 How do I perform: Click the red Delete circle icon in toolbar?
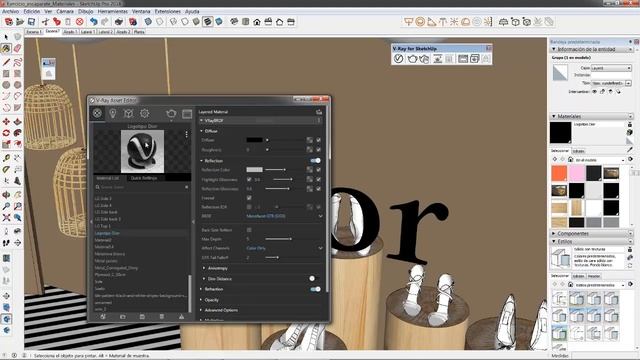click(80, 22)
